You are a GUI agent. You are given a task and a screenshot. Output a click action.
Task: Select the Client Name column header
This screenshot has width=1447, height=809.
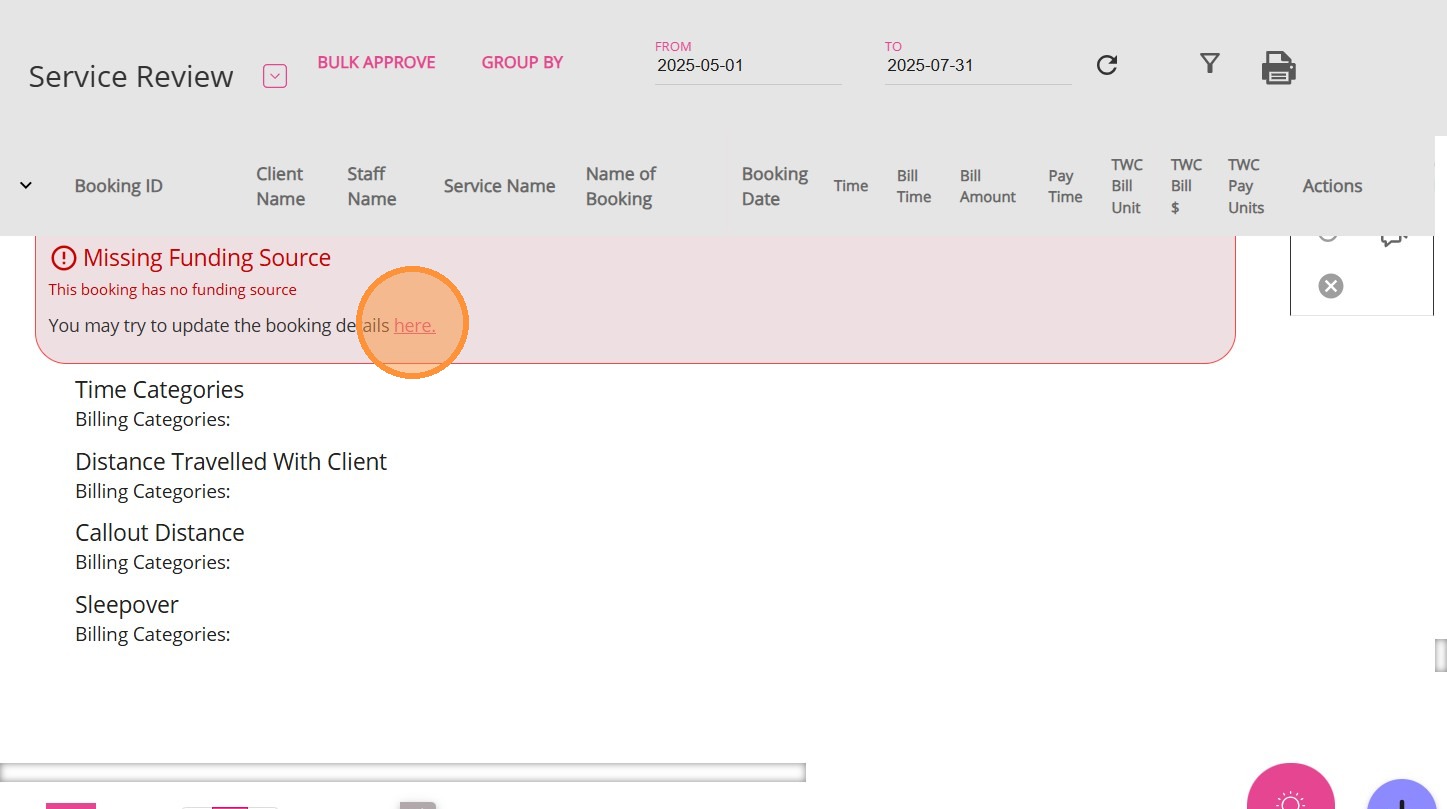pos(280,186)
